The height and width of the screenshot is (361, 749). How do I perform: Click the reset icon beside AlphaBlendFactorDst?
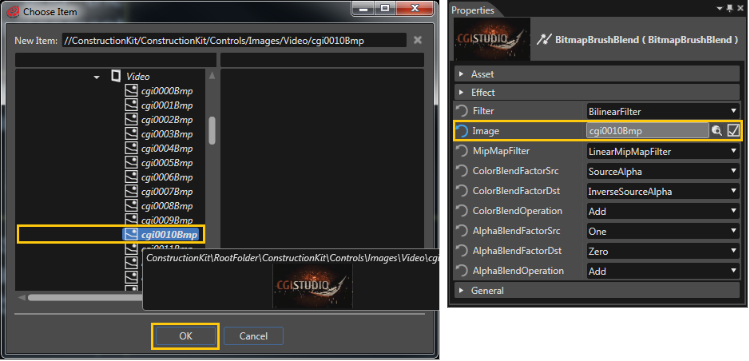[x=462, y=251]
